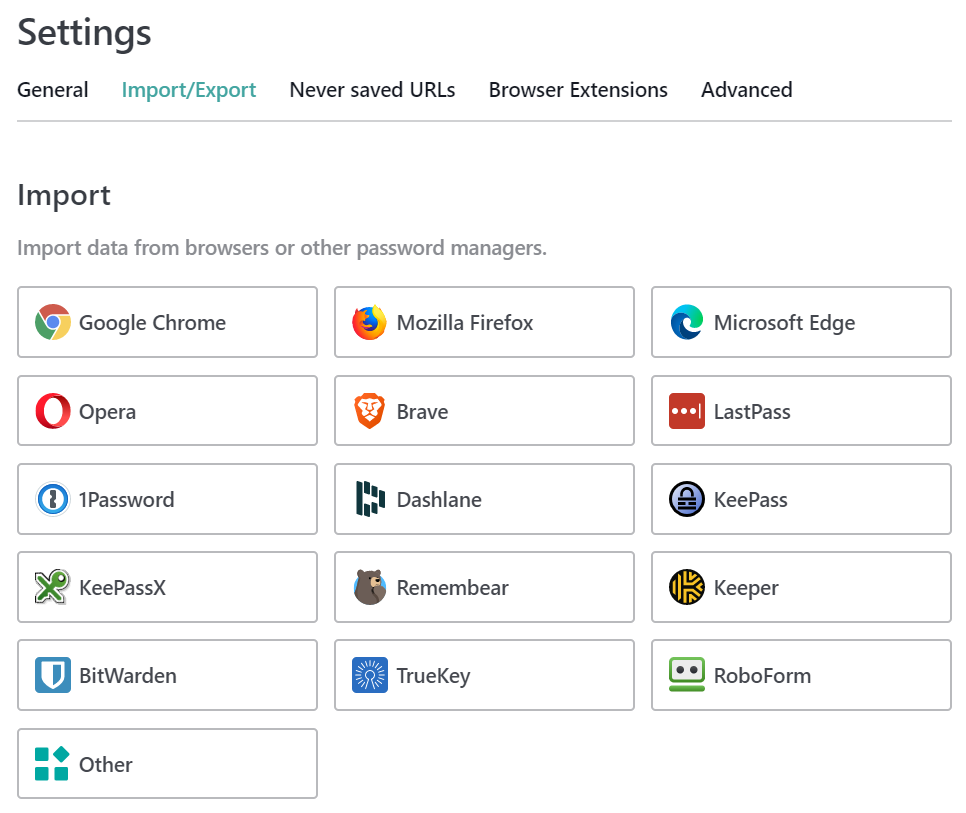Click the Remembear bear icon
966x813 pixels.
(x=370, y=587)
